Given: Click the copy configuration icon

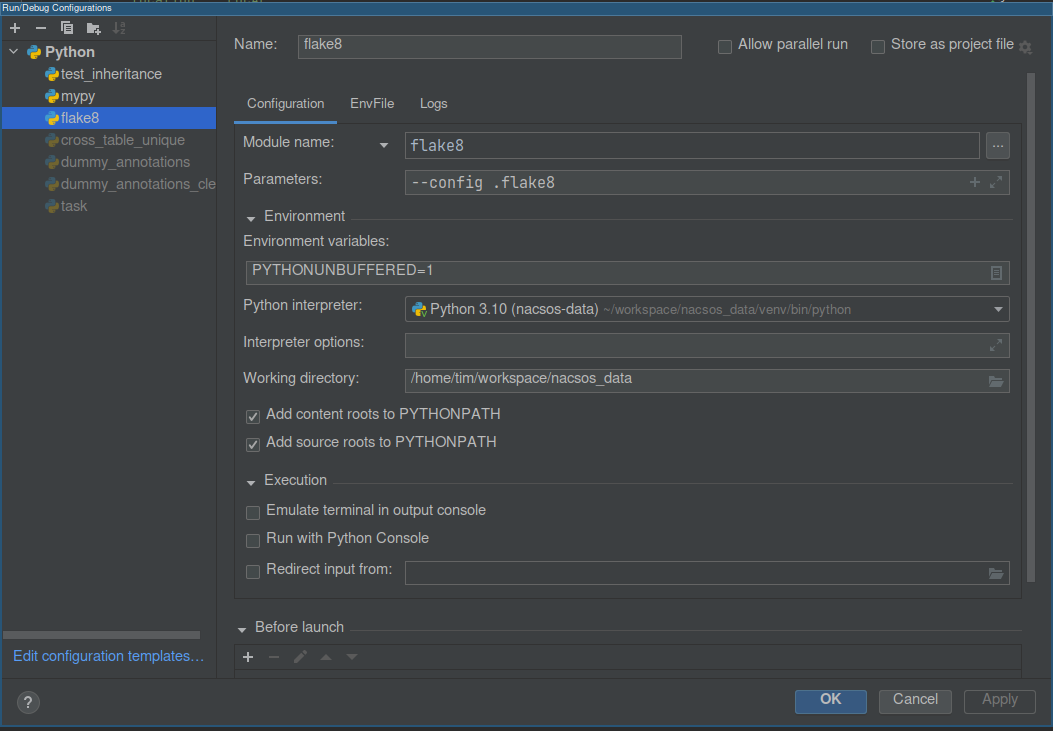Looking at the screenshot, I should tap(67, 28).
